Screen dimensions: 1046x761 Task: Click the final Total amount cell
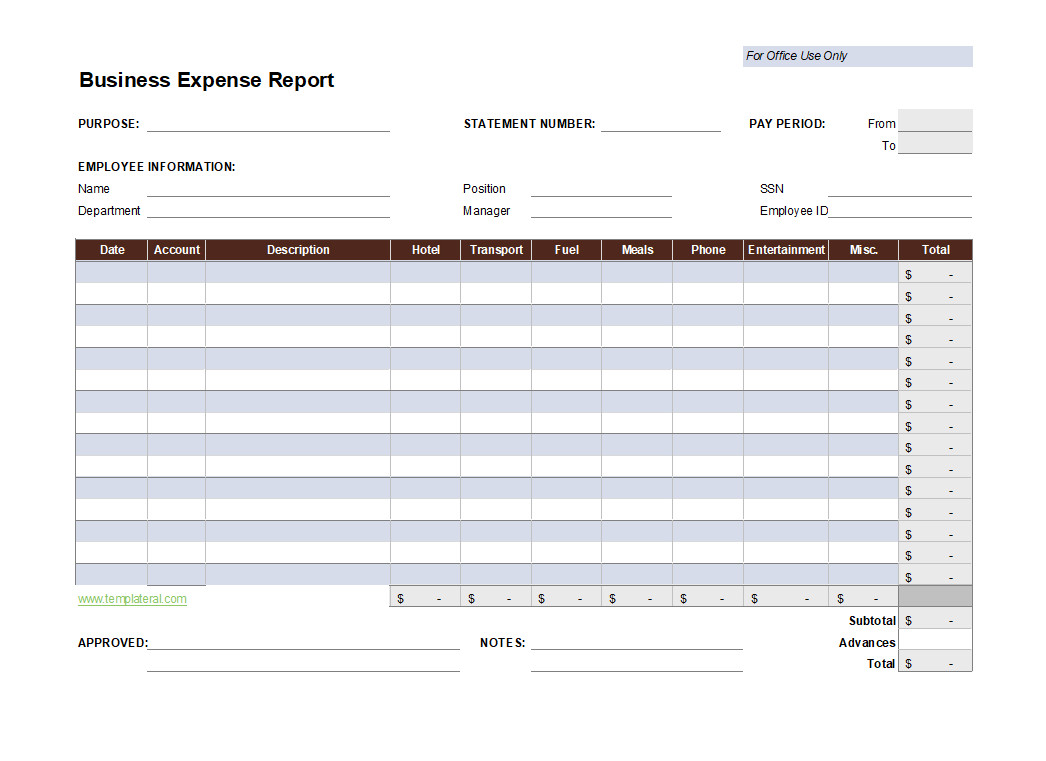(x=935, y=663)
